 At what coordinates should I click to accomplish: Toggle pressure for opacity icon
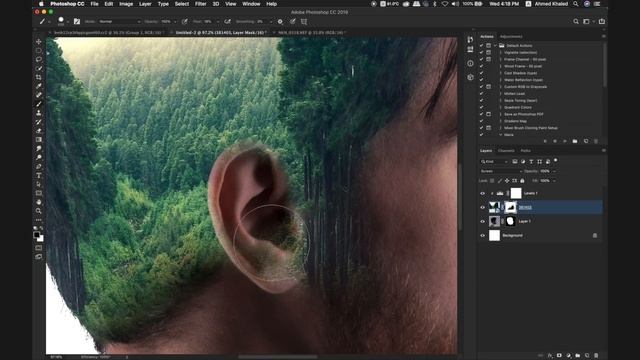pyautogui.click(x=185, y=21)
